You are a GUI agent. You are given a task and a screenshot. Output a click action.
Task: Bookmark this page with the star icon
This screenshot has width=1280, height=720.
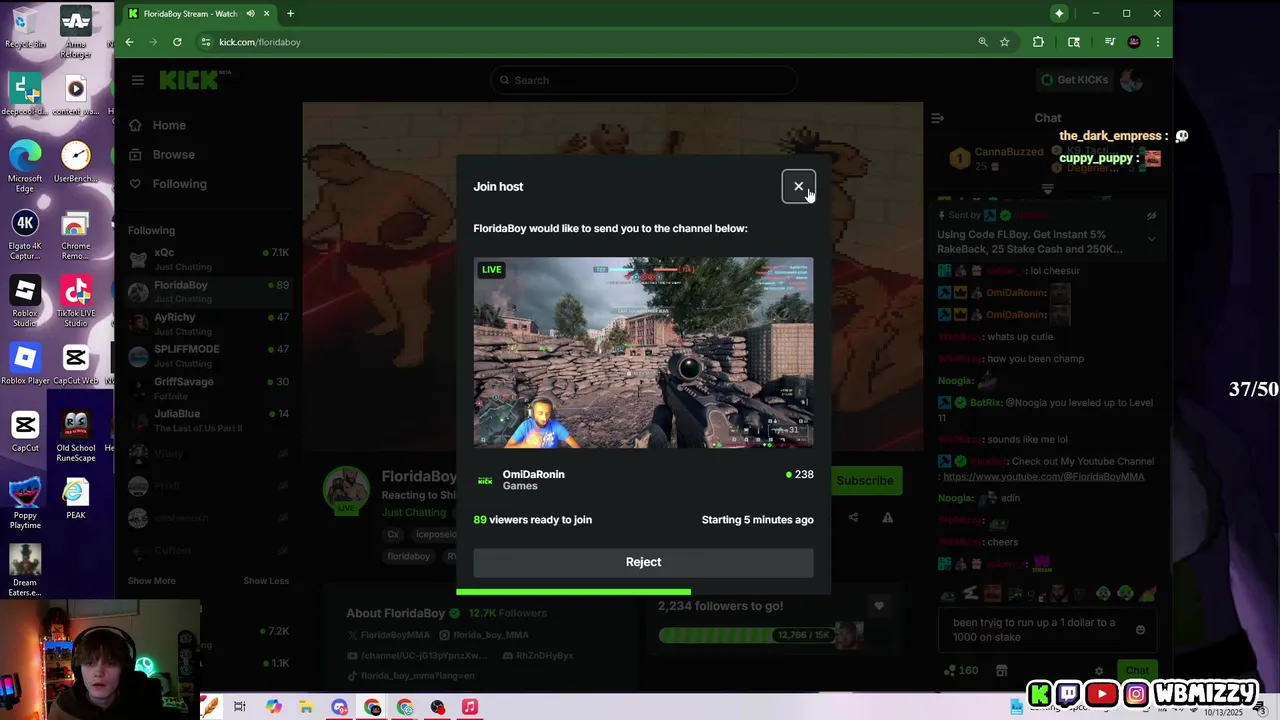click(x=1004, y=42)
